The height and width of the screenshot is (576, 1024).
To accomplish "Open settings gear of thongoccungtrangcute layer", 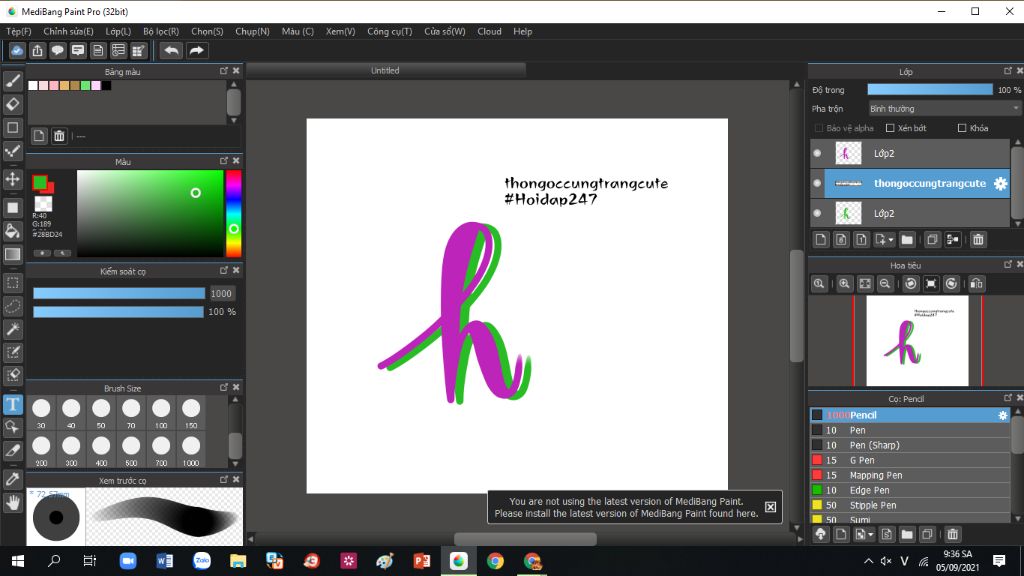I will 1000,184.
